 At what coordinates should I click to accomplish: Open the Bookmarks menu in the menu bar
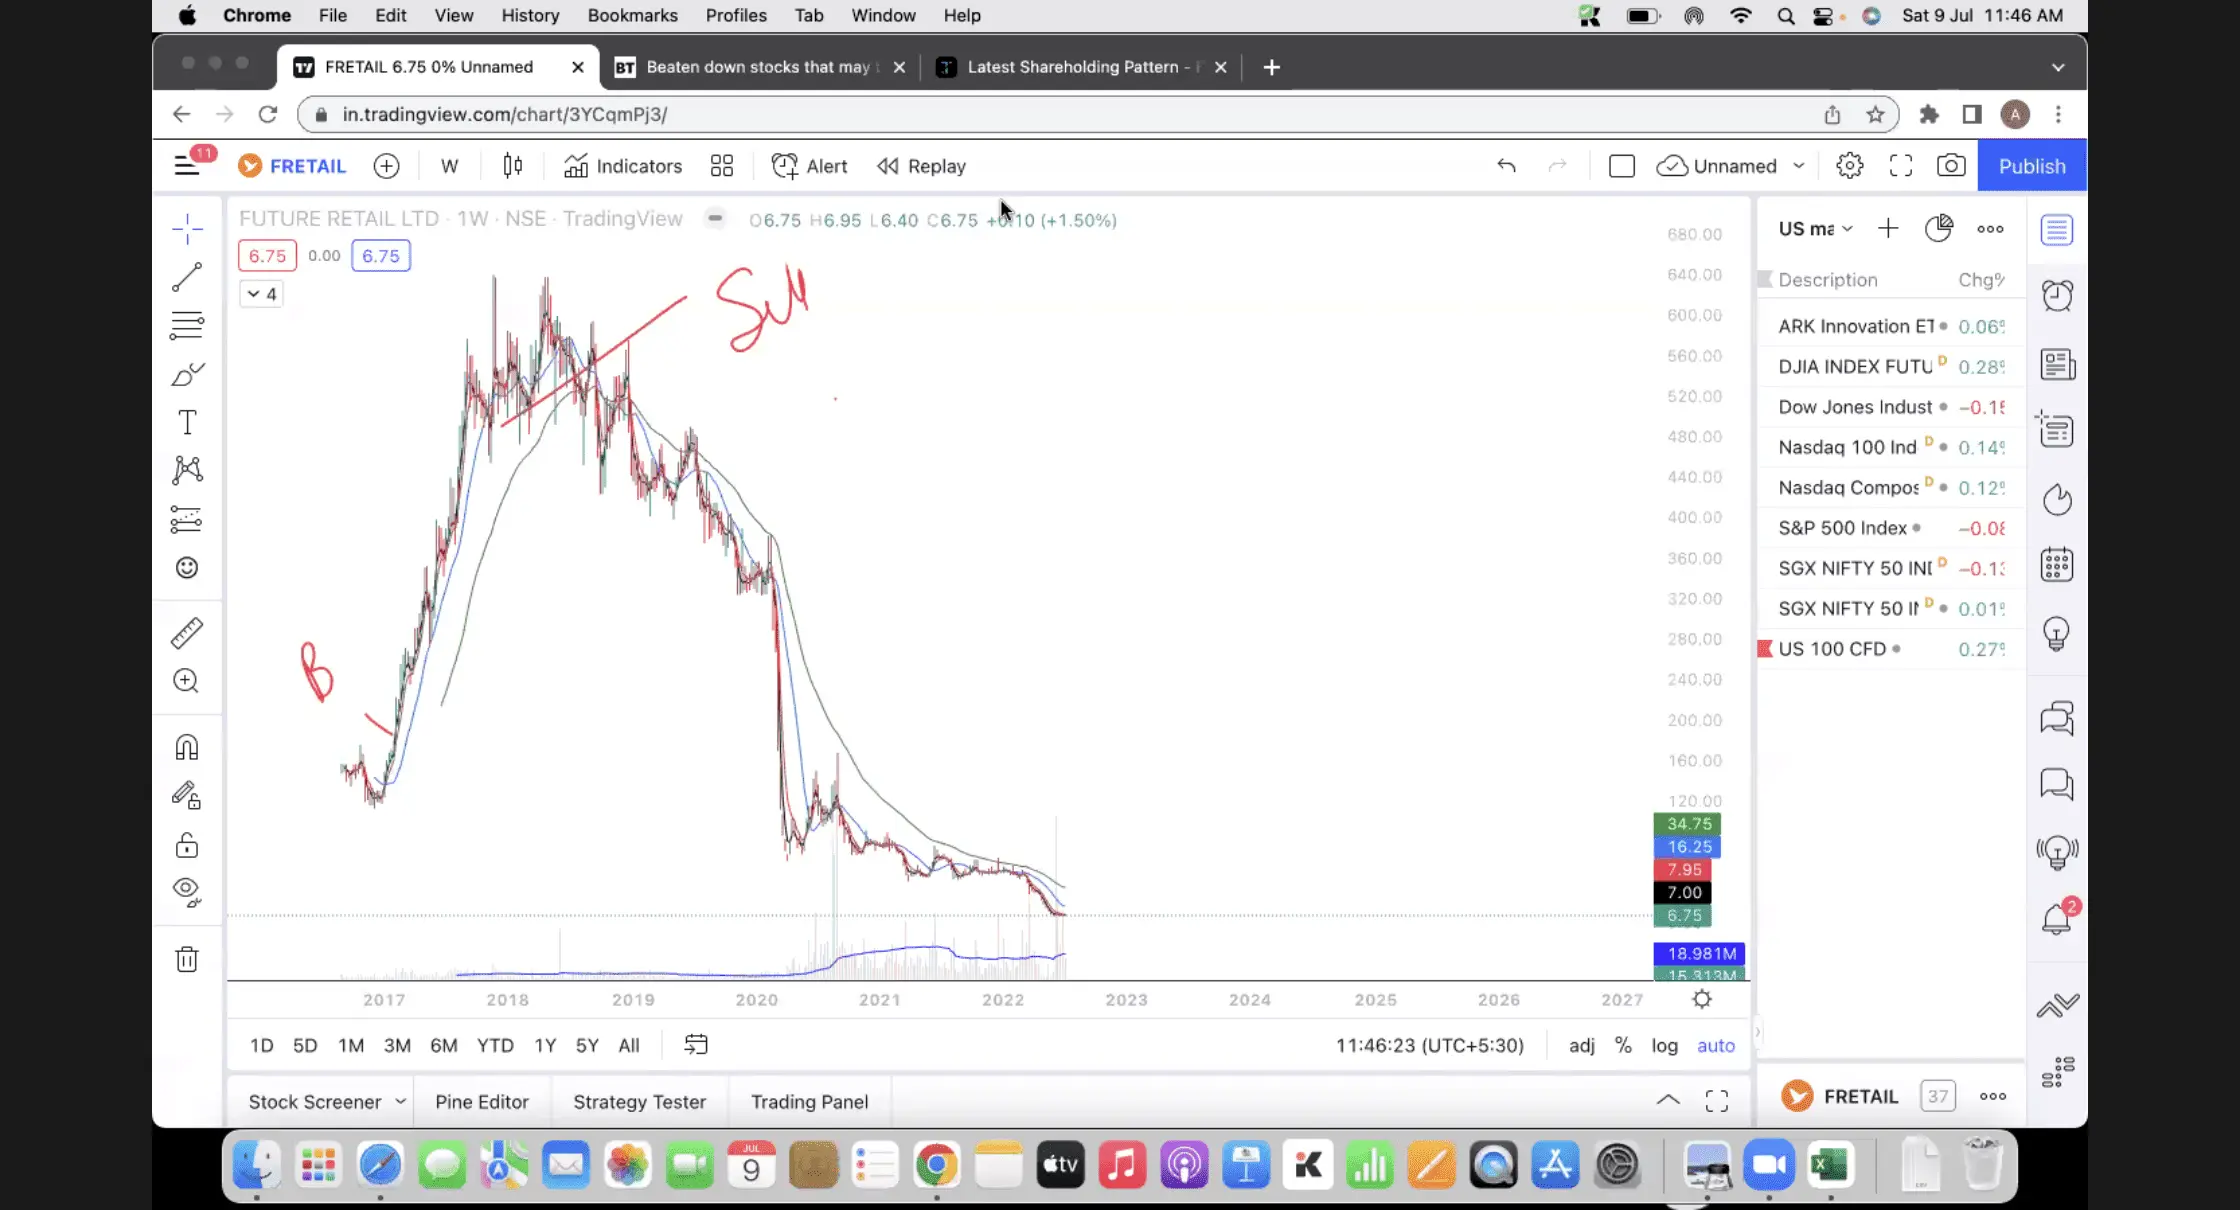[632, 15]
